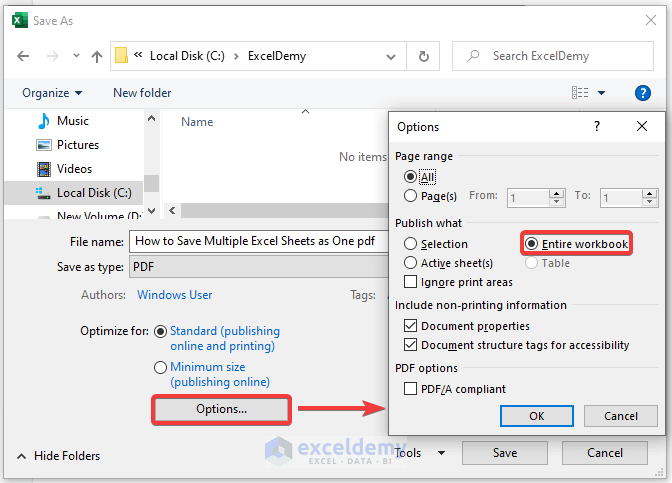
Task: Select the Selection radio button
Action: click(x=410, y=244)
